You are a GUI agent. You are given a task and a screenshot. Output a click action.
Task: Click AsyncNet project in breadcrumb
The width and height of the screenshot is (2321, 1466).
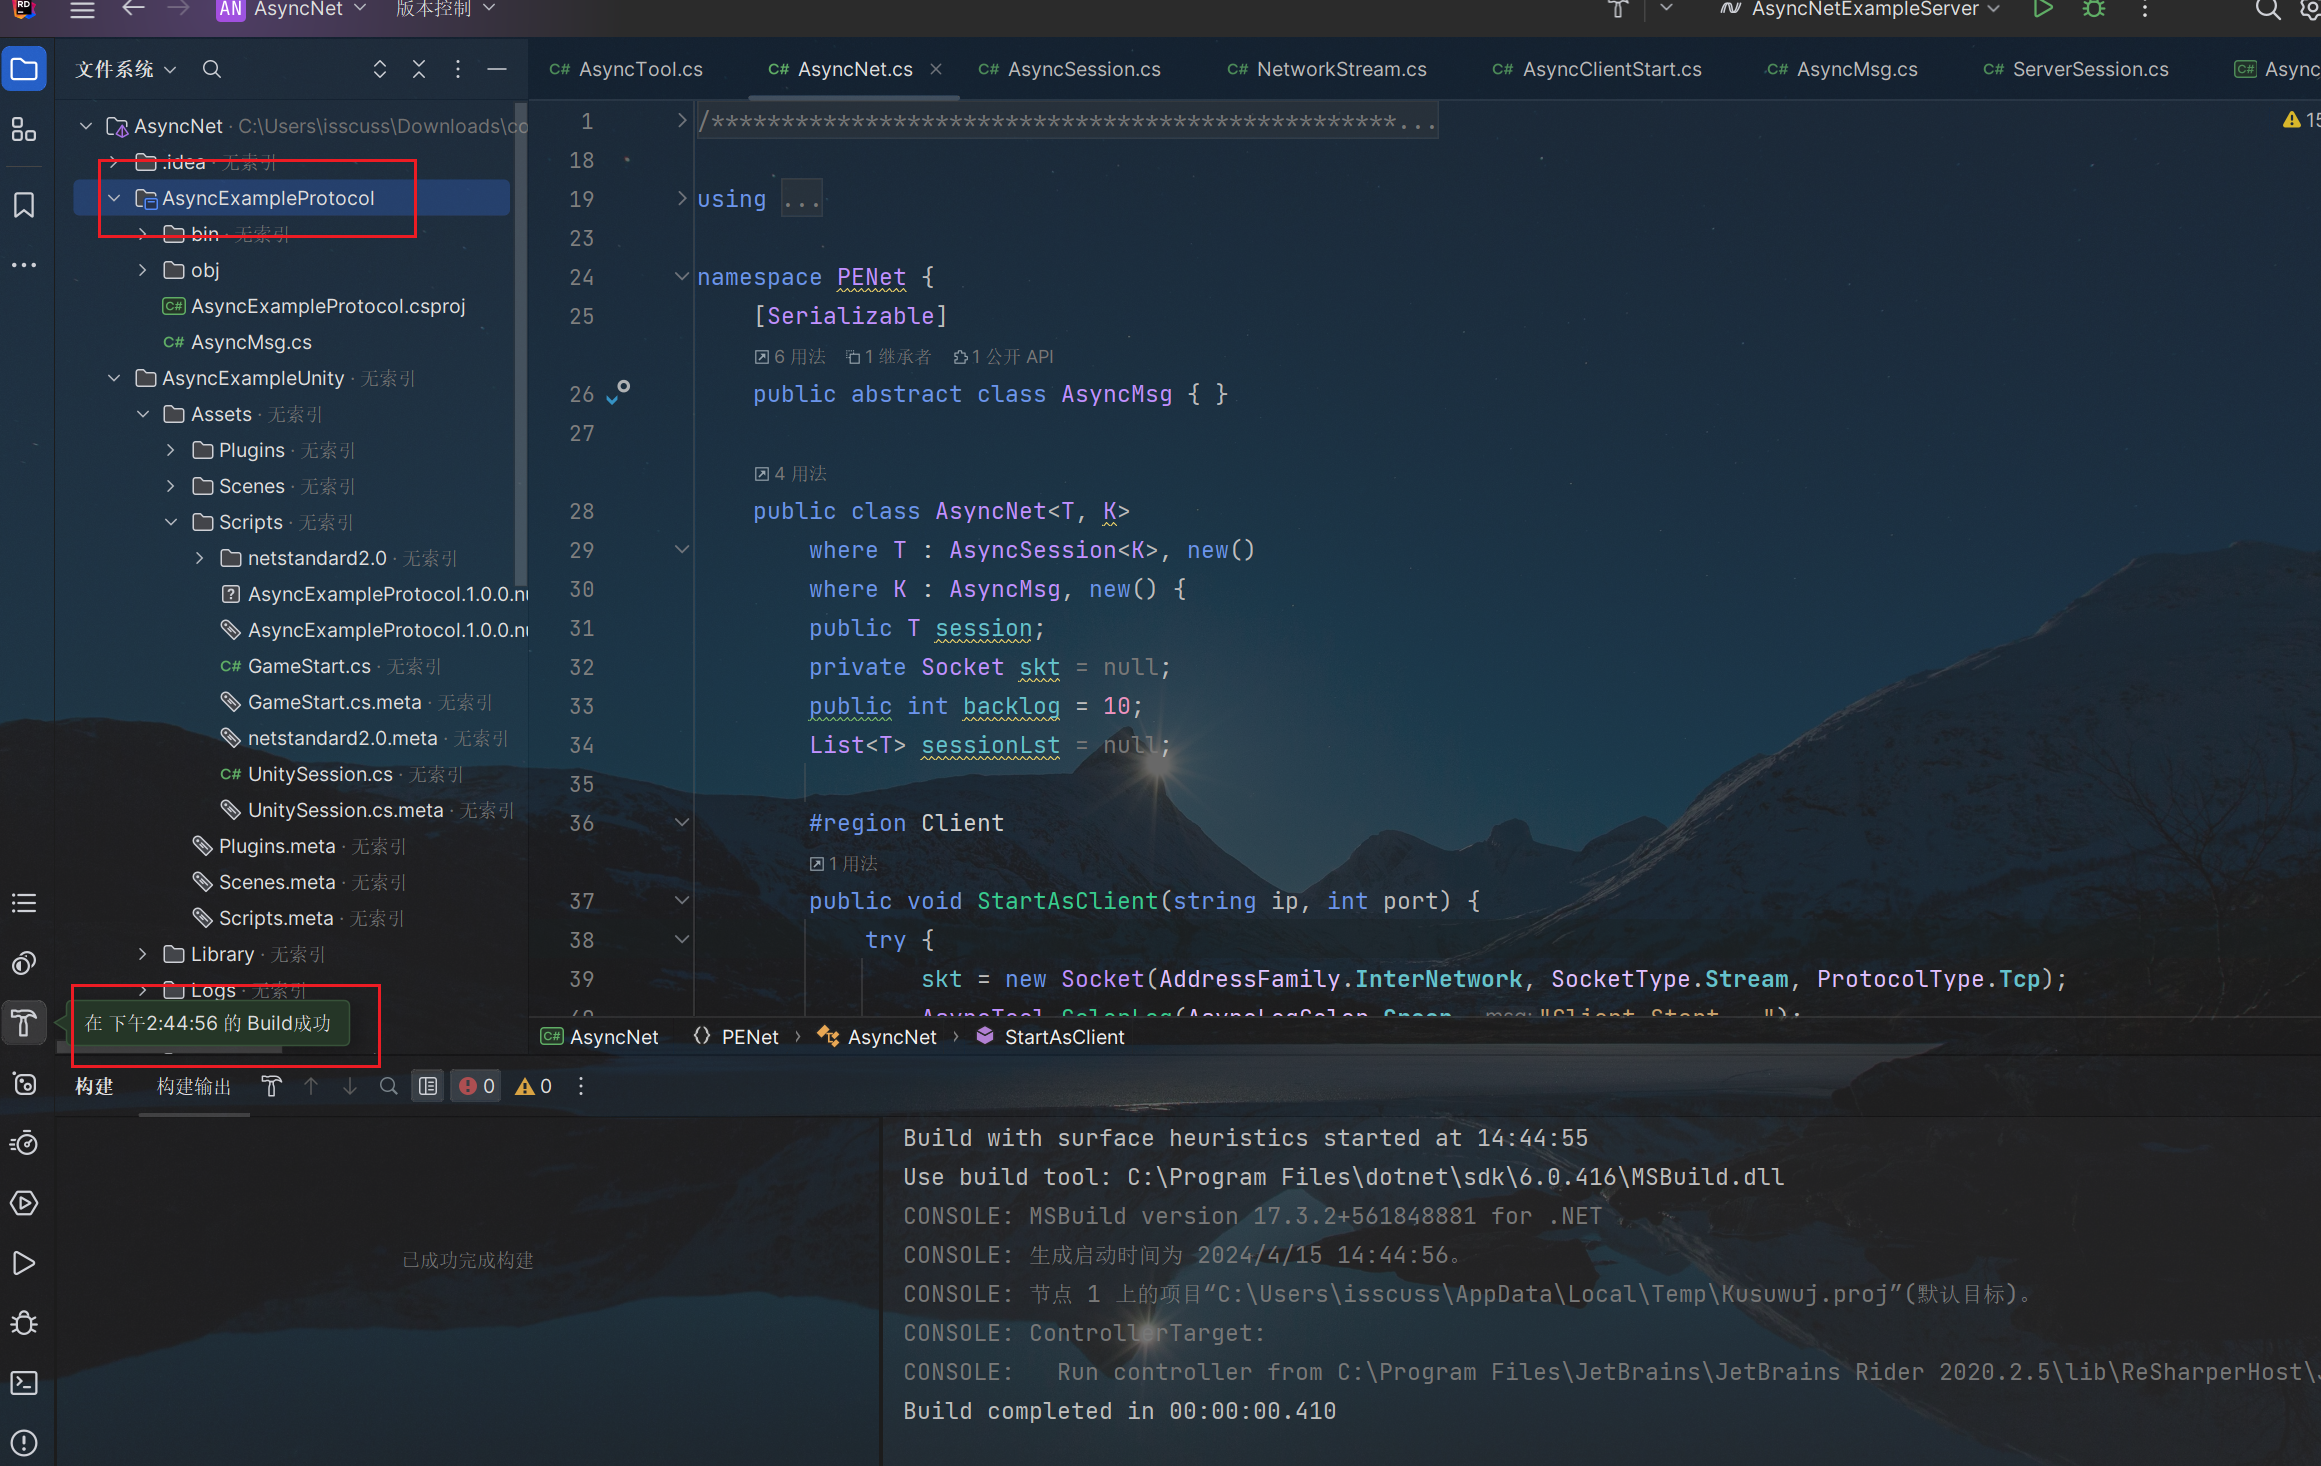tap(600, 1037)
